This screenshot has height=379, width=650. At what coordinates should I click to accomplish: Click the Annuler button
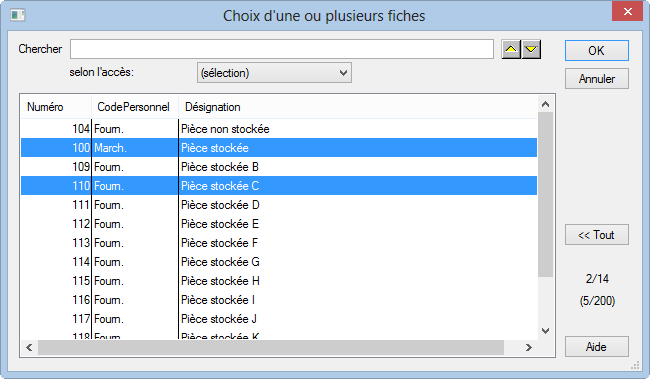[597, 78]
